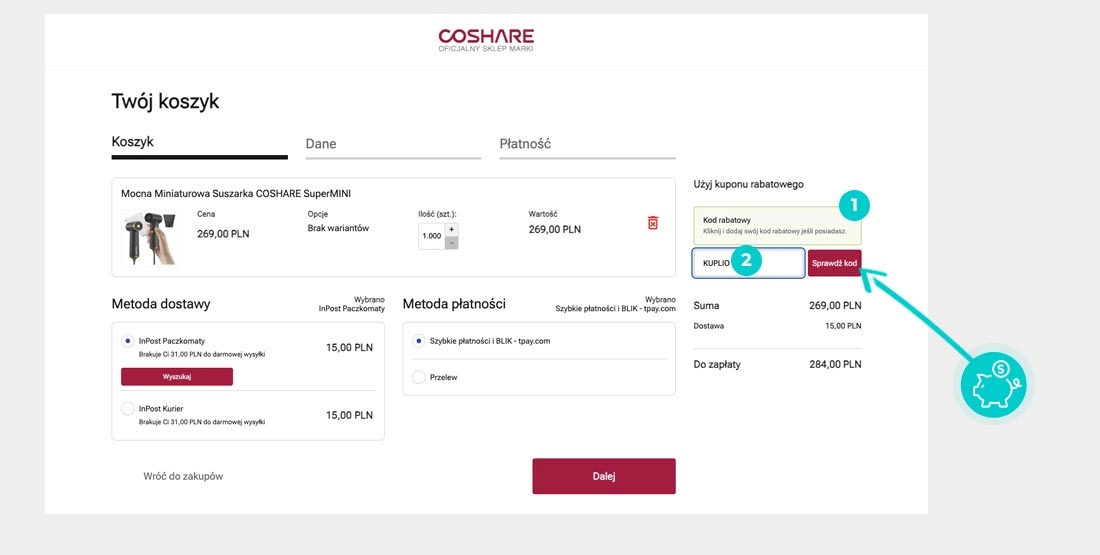This screenshot has height=555, width=1100.
Task: Choose Szybkie płatności i BLIK payment
Action: point(419,341)
